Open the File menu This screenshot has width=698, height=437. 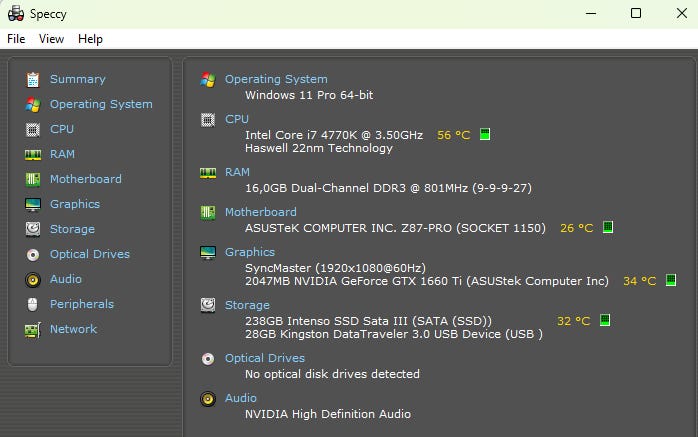pyautogui.click(x=16, y=39)
